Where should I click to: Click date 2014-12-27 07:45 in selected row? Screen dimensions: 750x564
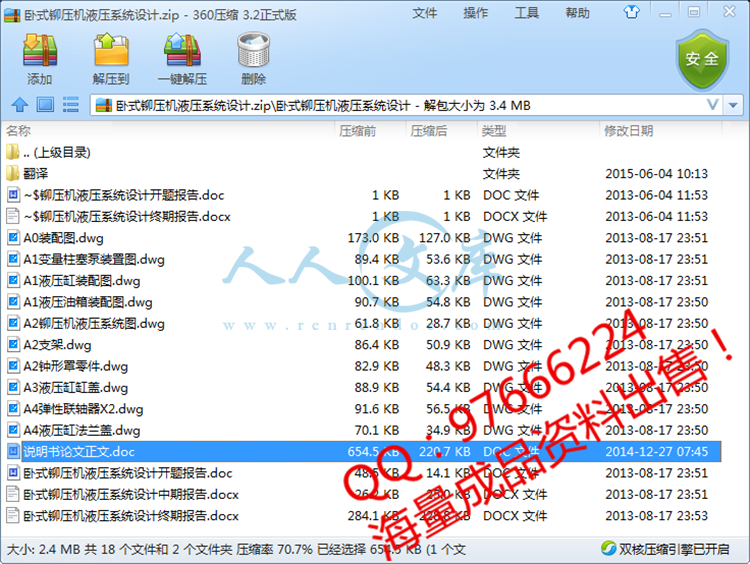click(x=656, y=451)
